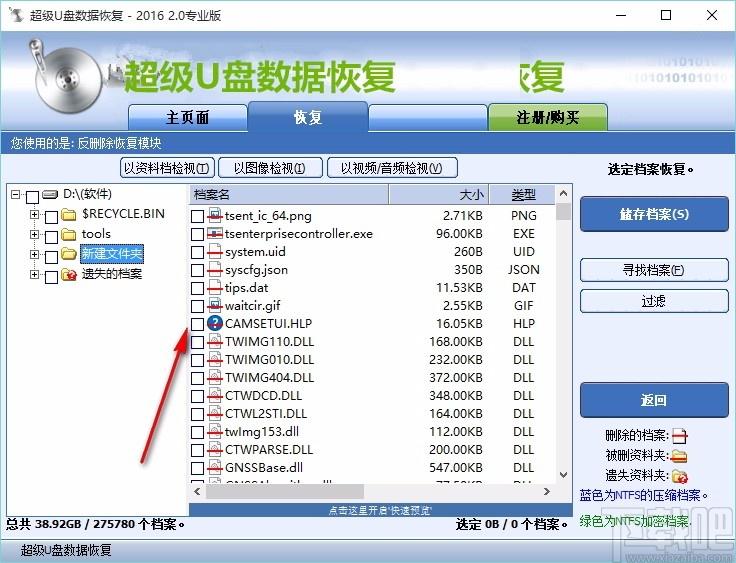
Task: Tick the syscfg.json checkbox
Action: click(198, 270)
